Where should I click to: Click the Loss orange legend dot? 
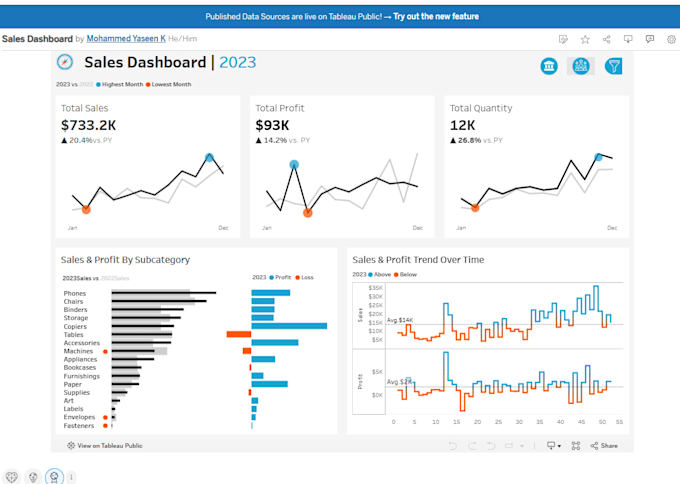tap(298, 278)
